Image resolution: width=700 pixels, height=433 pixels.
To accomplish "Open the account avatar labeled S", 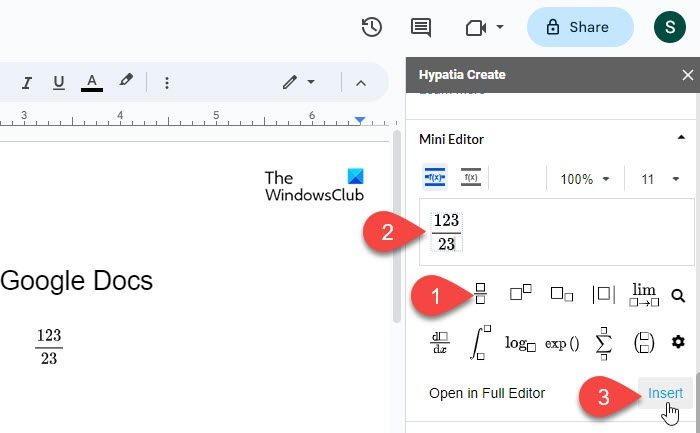I will (670, 27).
